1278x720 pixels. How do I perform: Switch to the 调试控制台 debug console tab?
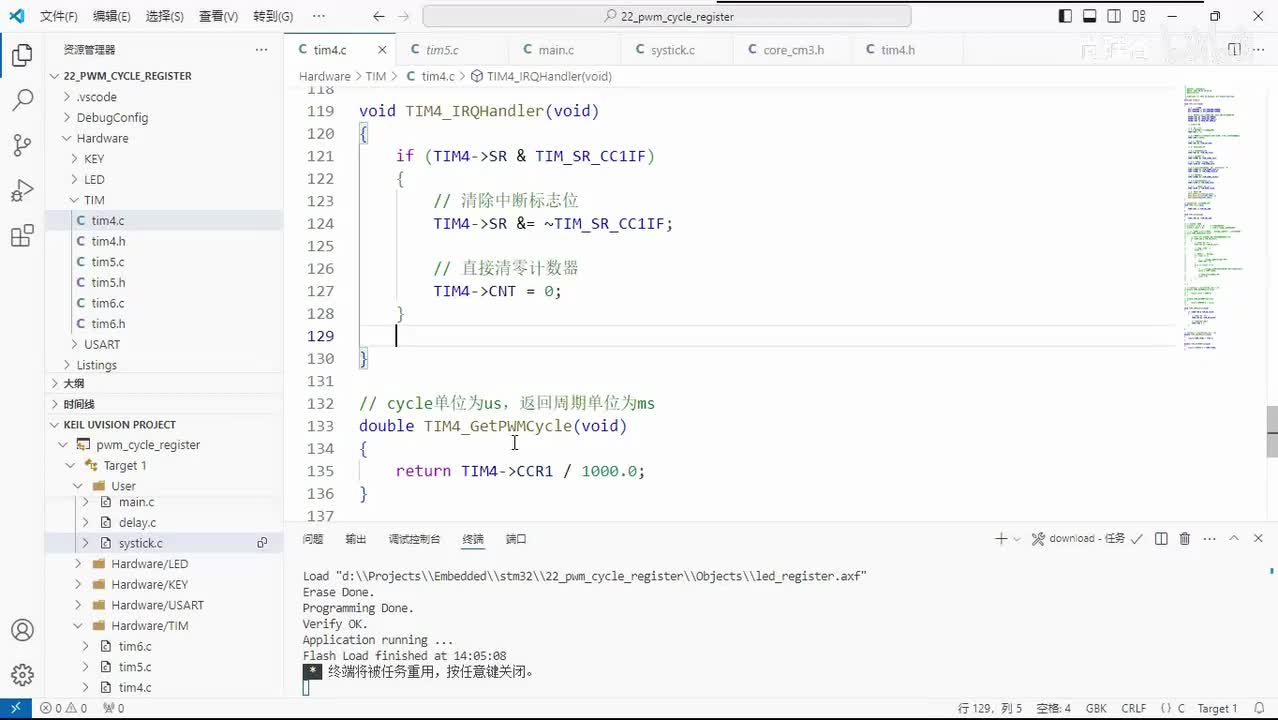click(x=414, y=539)
